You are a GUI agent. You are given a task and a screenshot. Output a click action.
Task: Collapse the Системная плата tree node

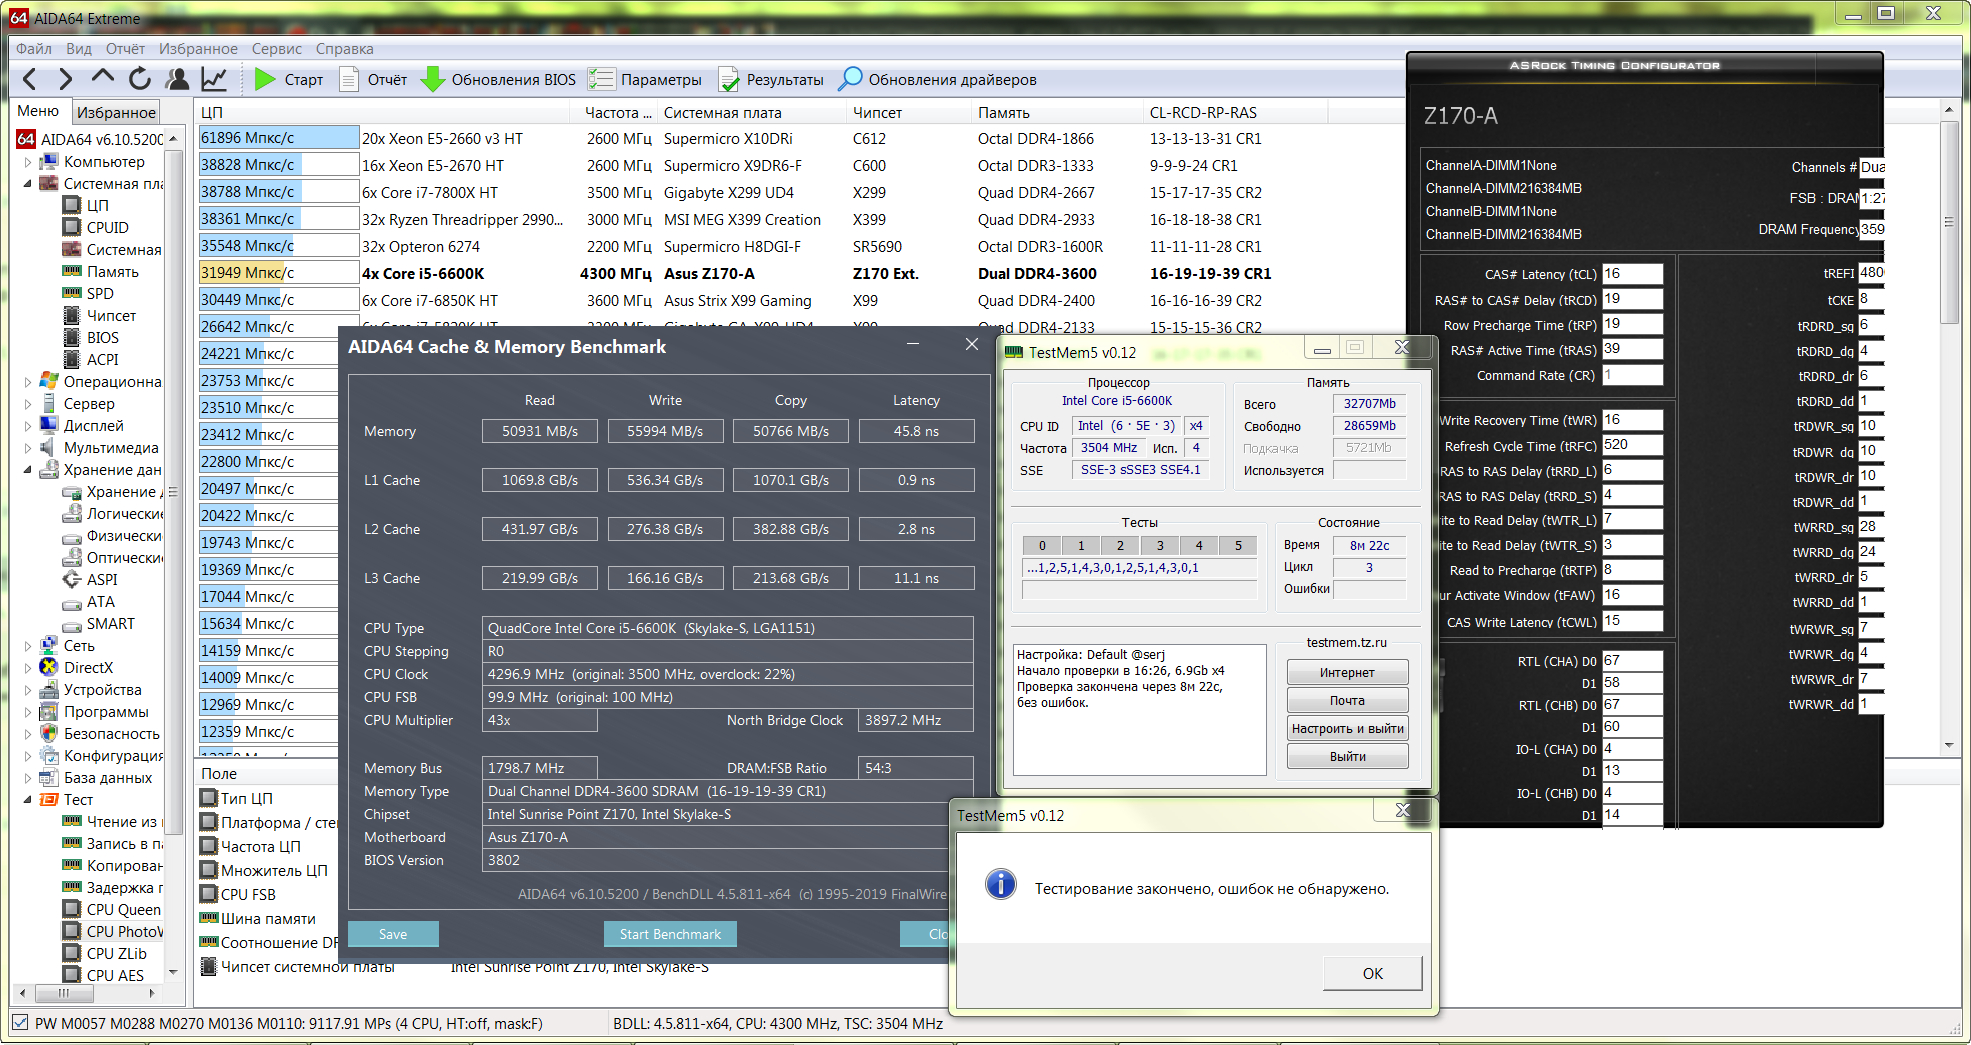27,184
